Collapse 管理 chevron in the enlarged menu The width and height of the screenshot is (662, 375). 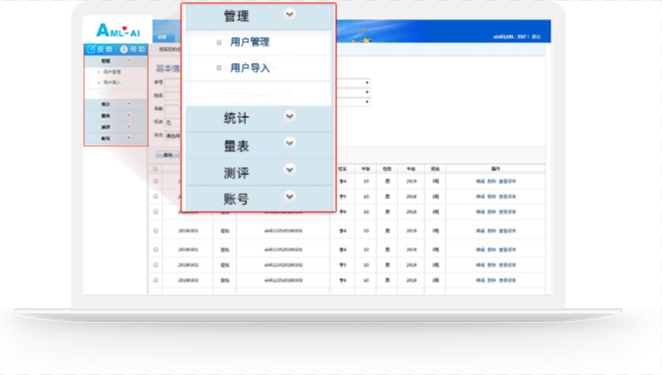pos(290,14)
